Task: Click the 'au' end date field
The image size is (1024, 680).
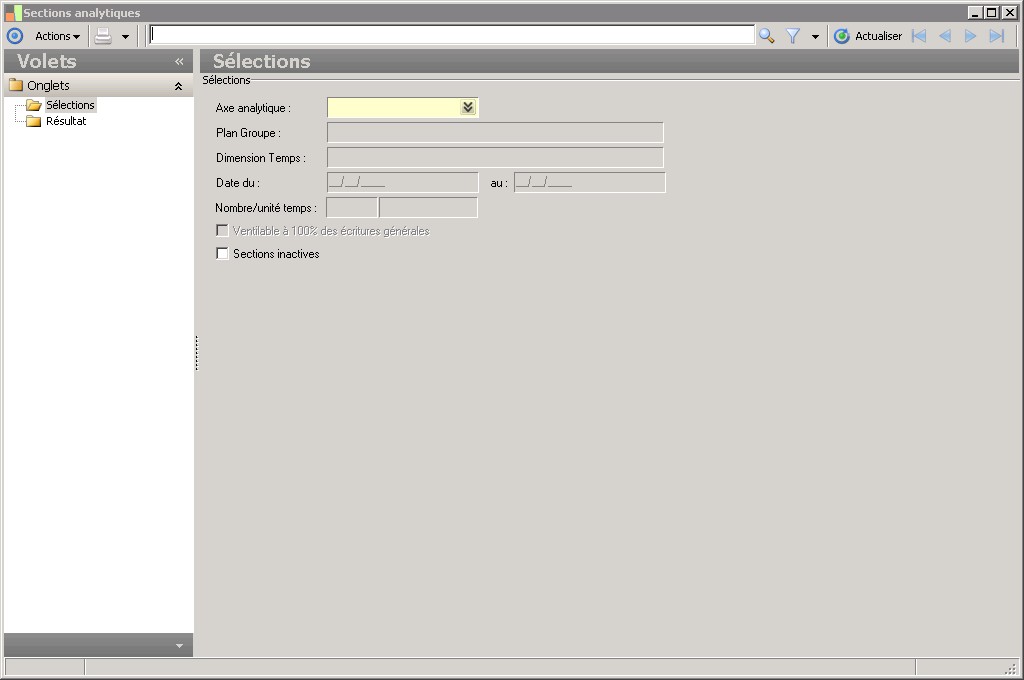Action: point(590,182)
